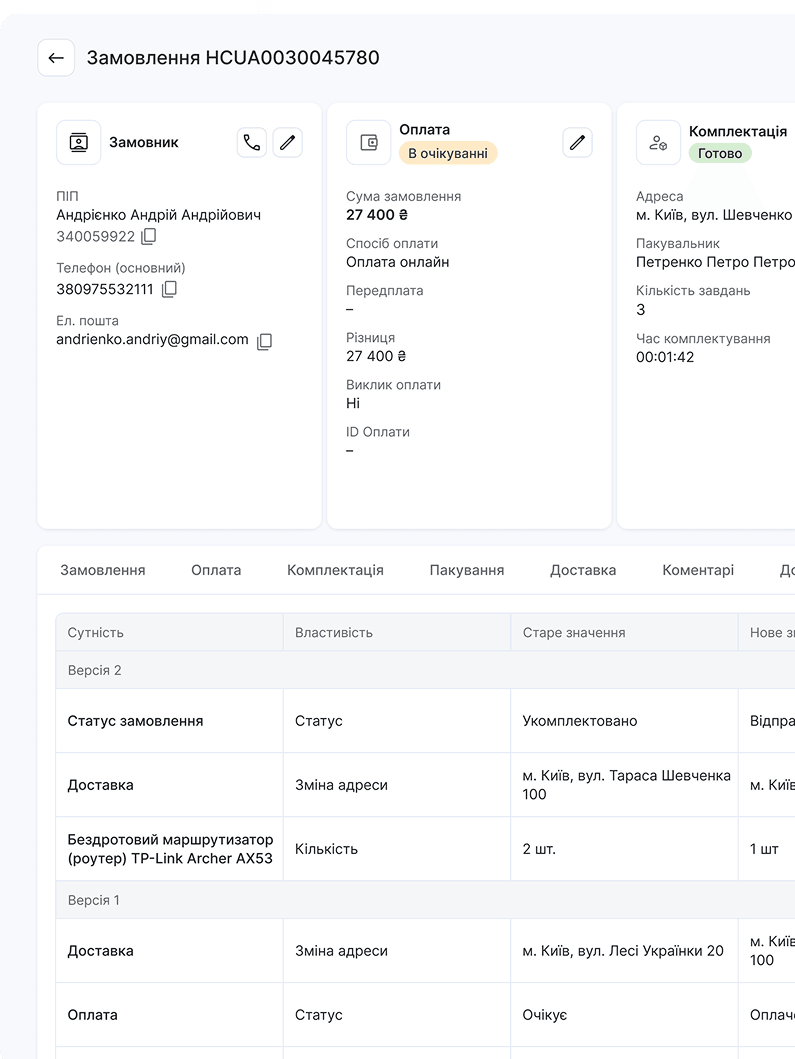795x1059 pixels.
Task: Click the Готово status badge
Action: [720, 153]
